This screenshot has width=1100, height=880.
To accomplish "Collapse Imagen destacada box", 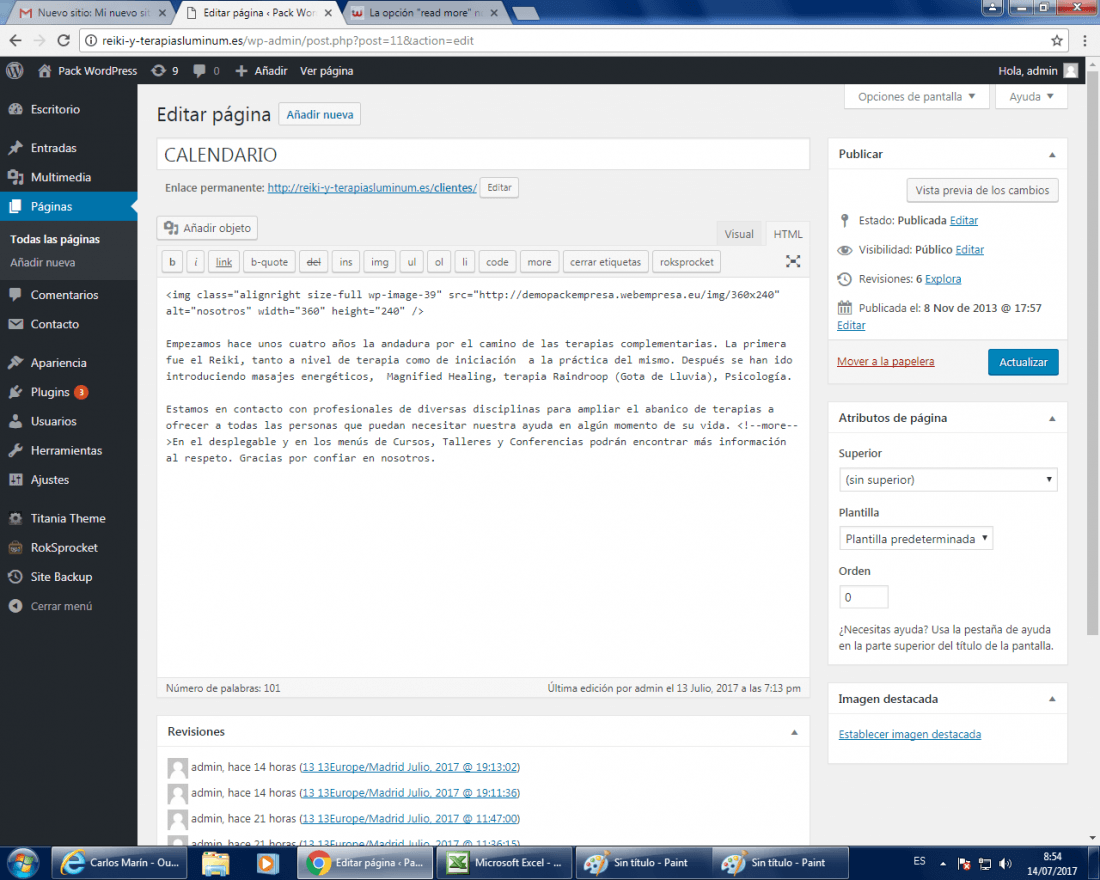I will (x=1052, y=699).
